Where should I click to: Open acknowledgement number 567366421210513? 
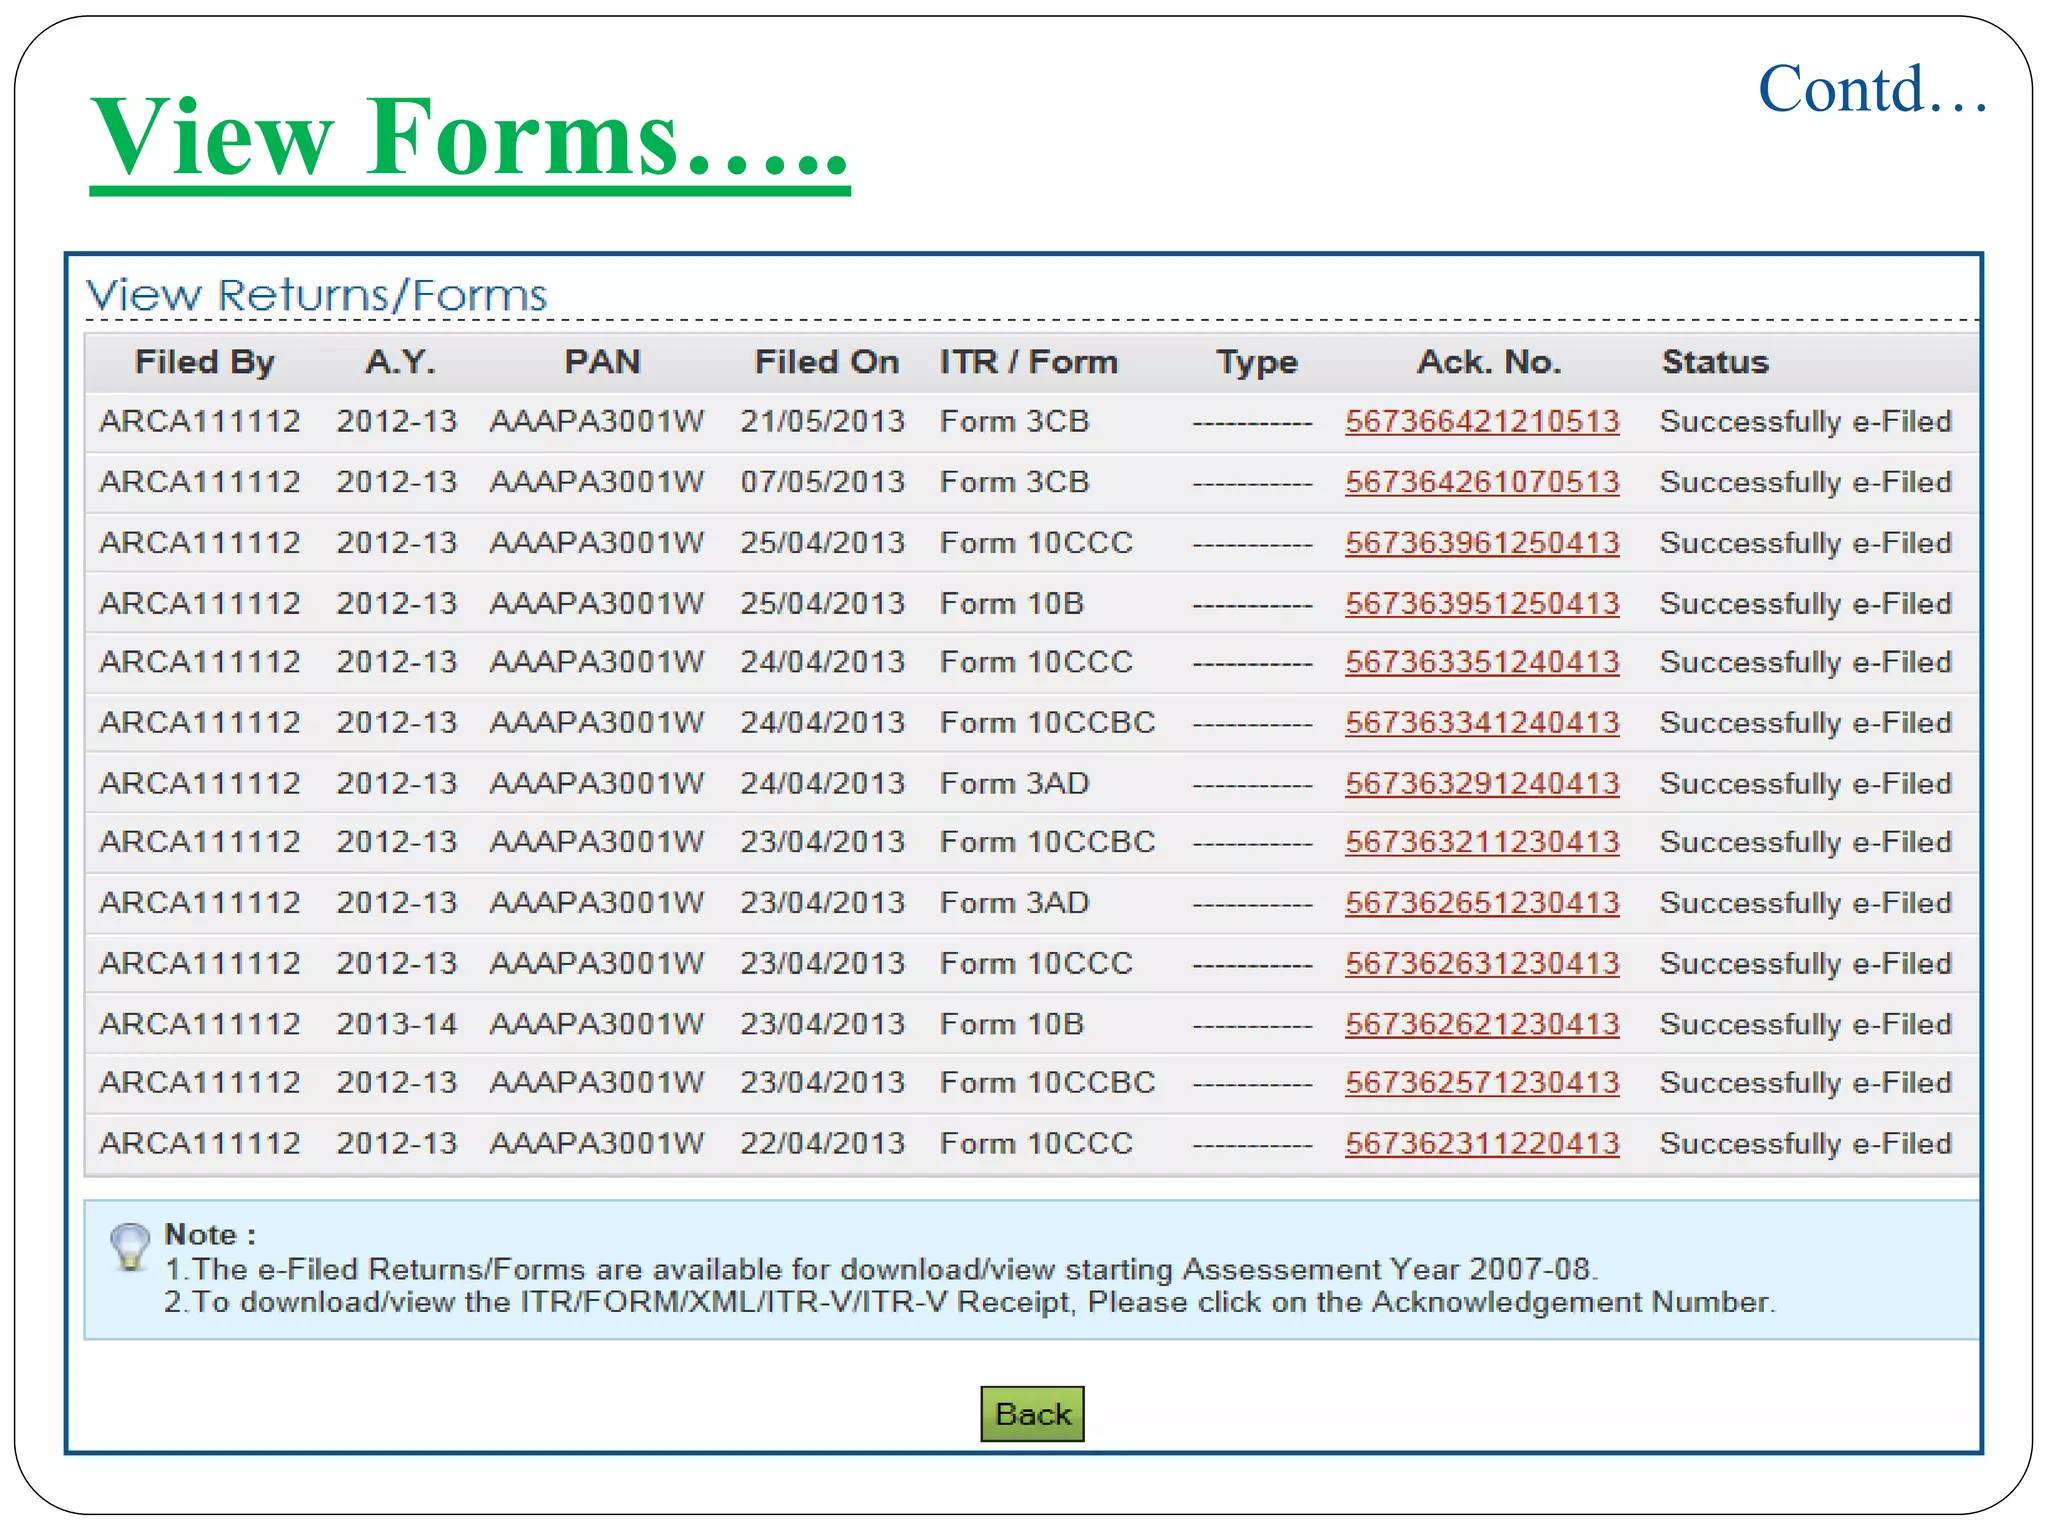[1482, 422]
